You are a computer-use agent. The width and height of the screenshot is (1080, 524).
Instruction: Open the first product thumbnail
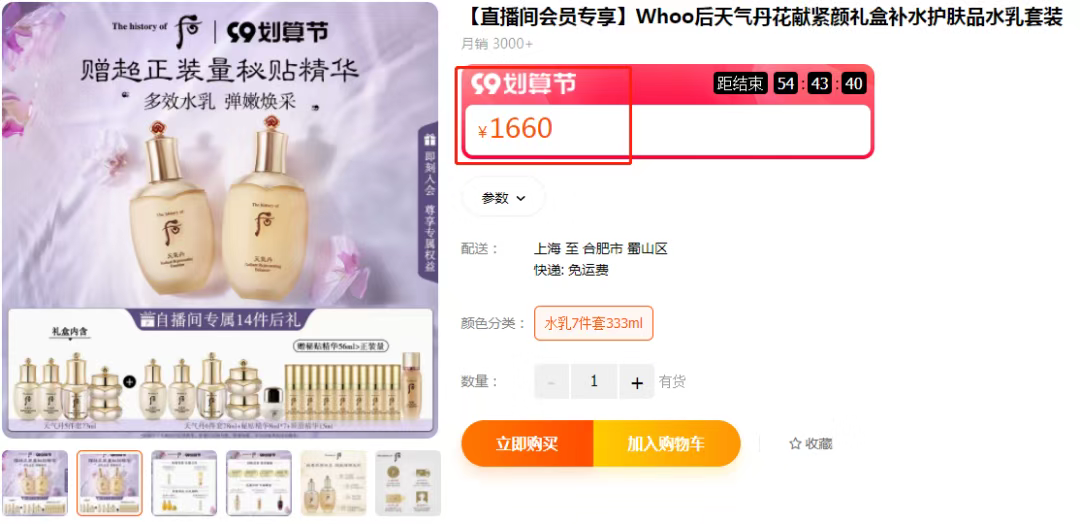point(35,483)
